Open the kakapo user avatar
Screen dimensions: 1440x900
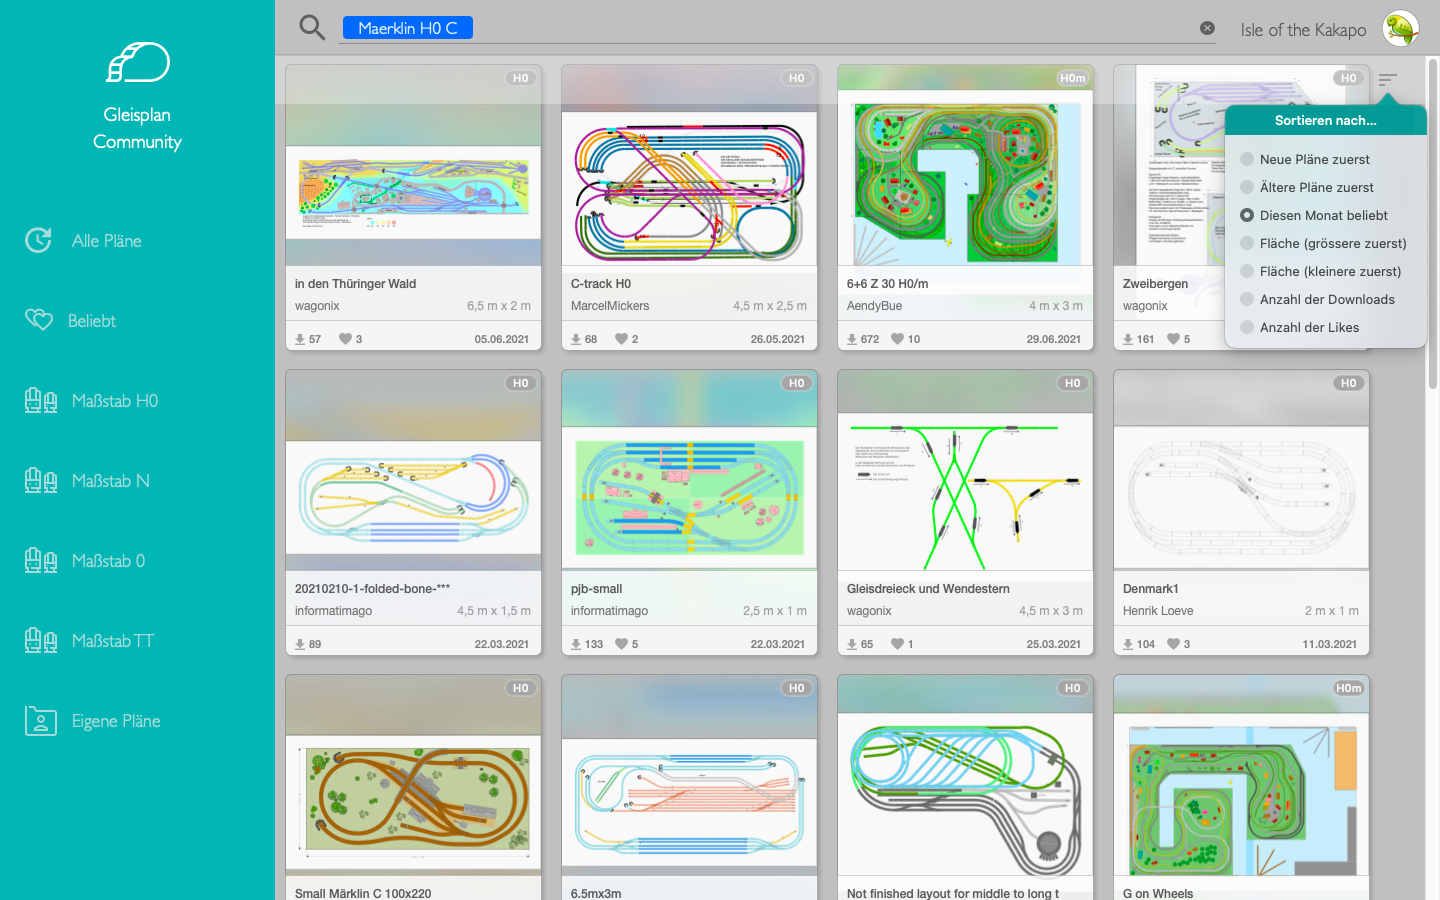pos(1401,28)
